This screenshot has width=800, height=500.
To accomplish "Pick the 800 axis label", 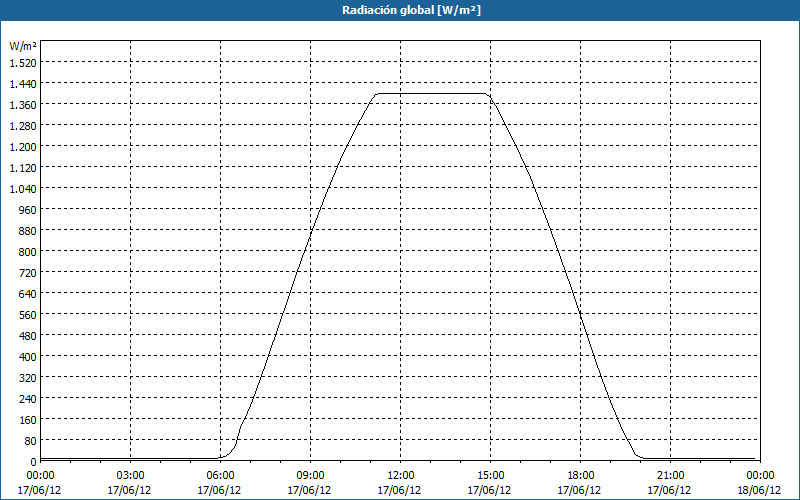I will [x=28, y=252].
